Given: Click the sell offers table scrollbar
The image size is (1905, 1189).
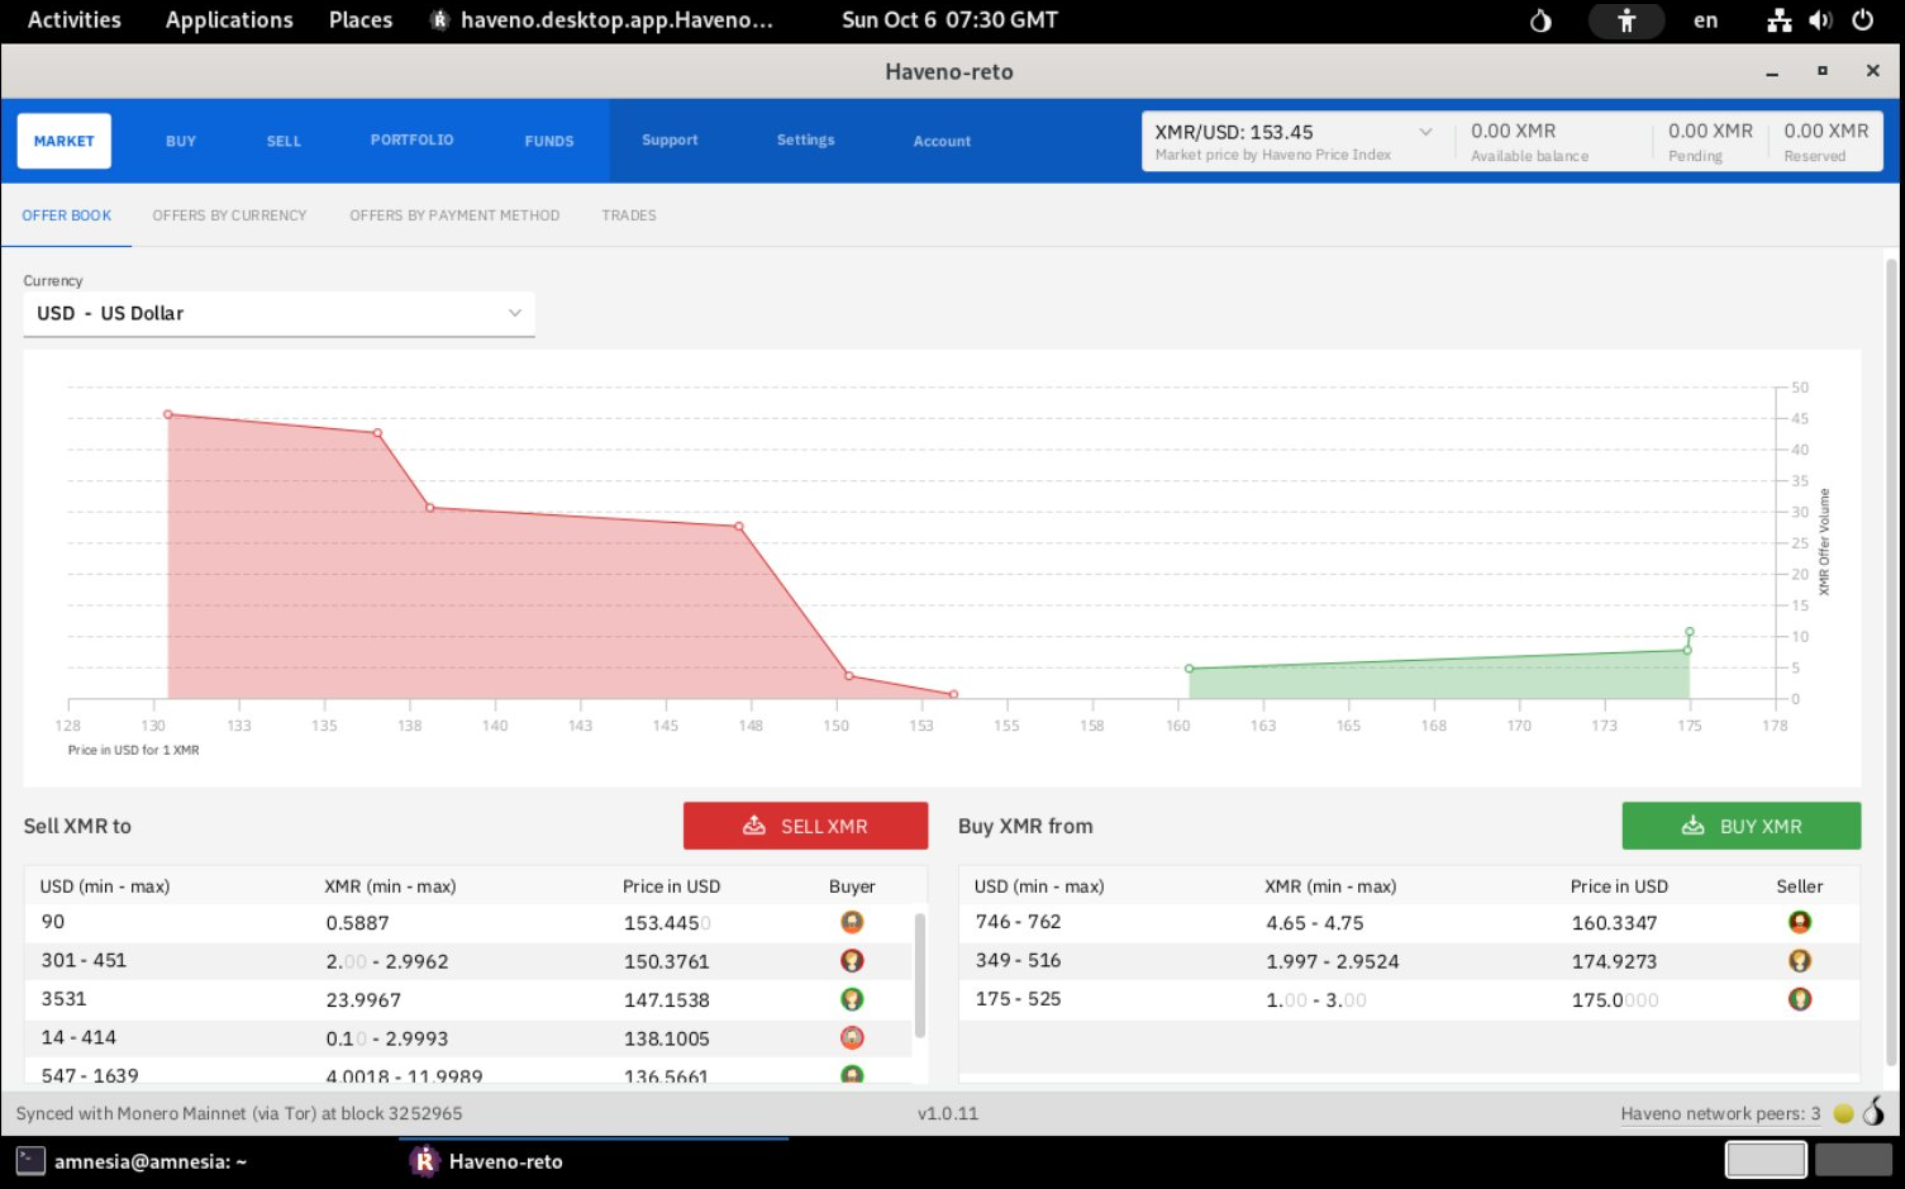Looking at the screenshot, I should (919, 975).
